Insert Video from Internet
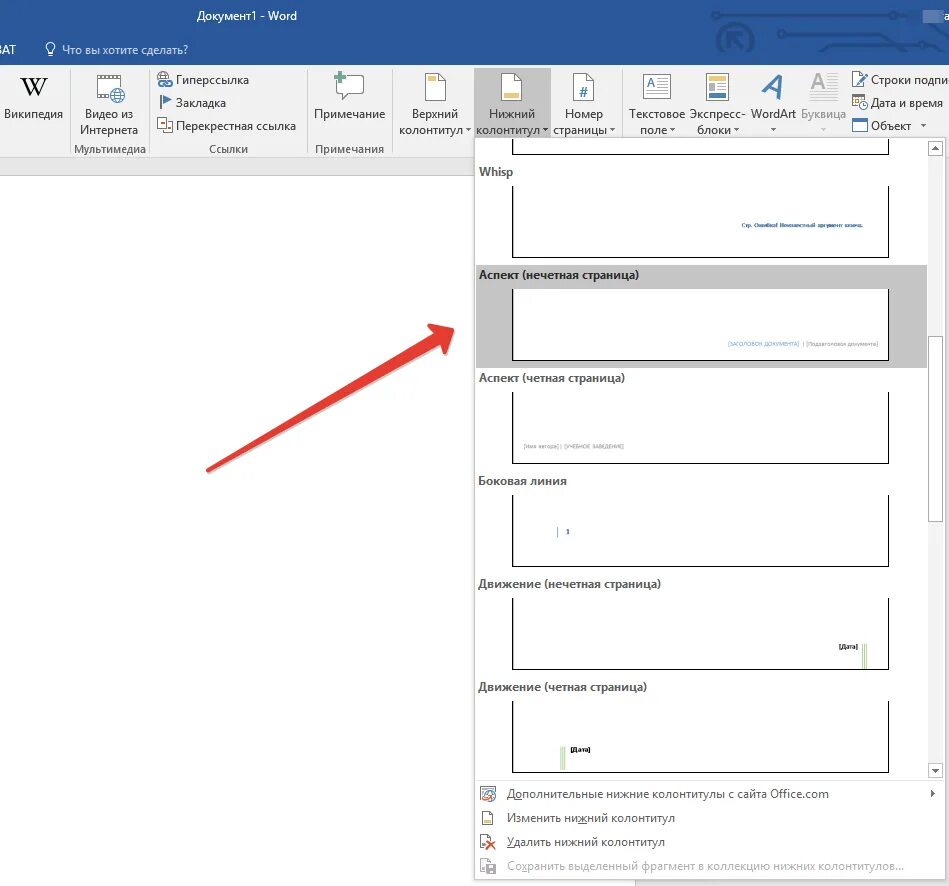 pyautogui.click(x=109, y=105)
